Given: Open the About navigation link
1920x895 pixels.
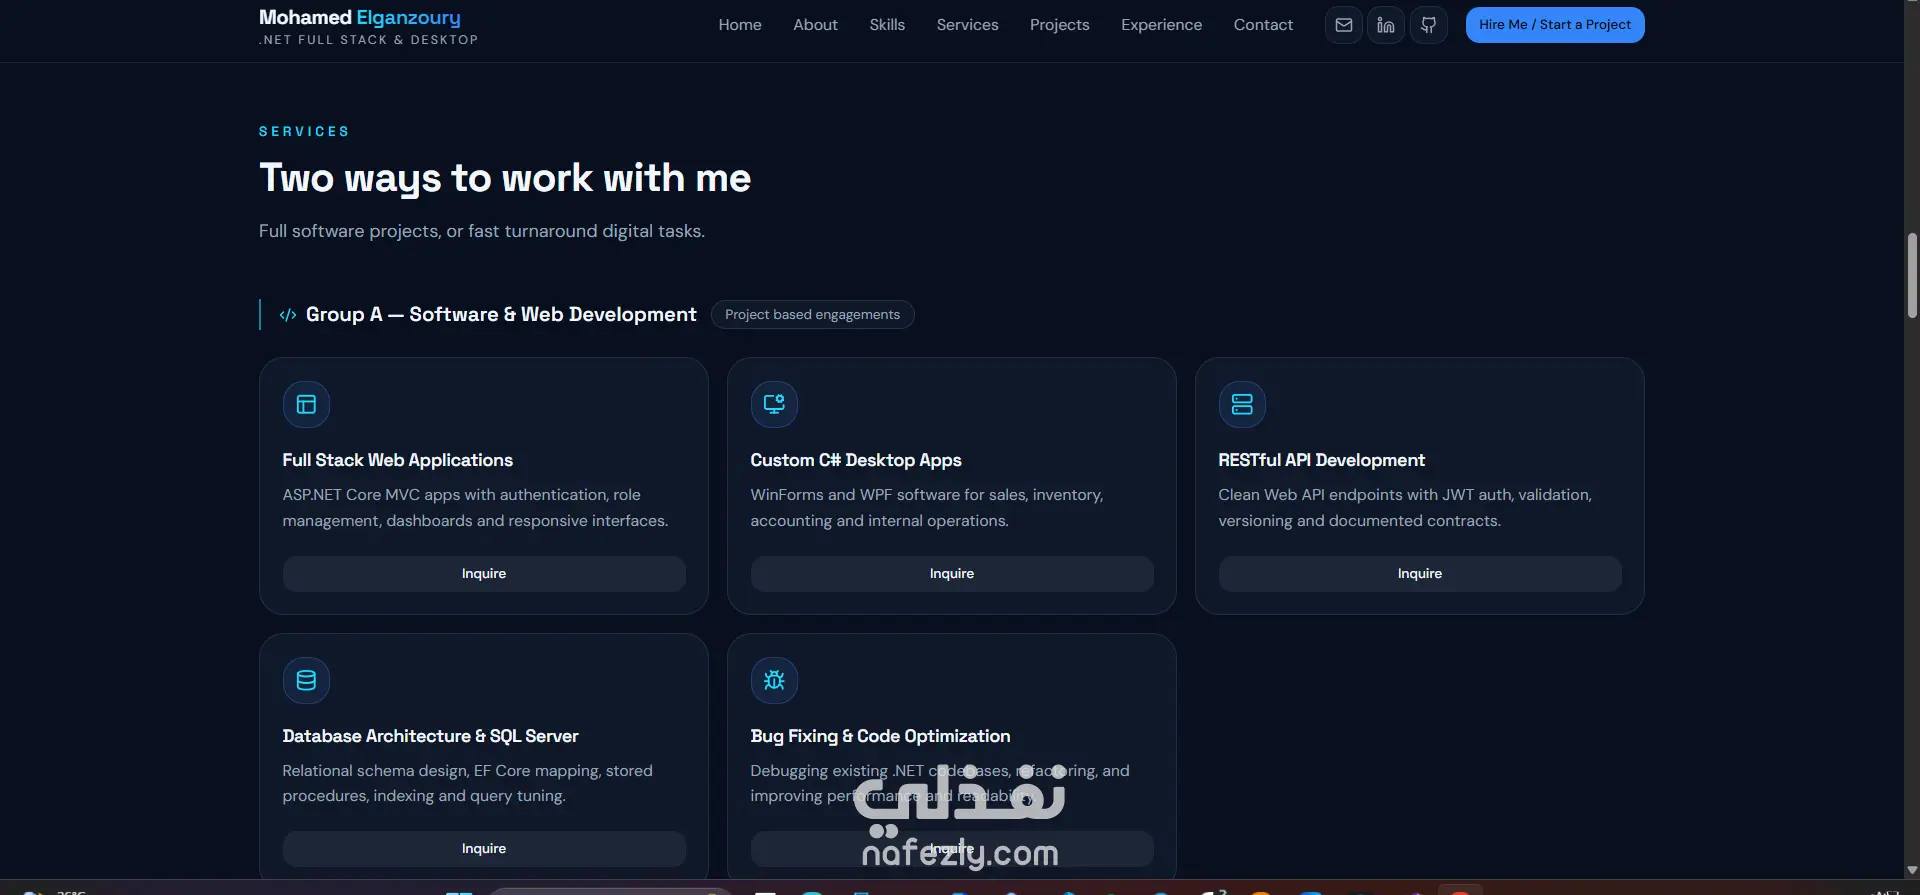Looking at the screenshot, I should point(815,25).
